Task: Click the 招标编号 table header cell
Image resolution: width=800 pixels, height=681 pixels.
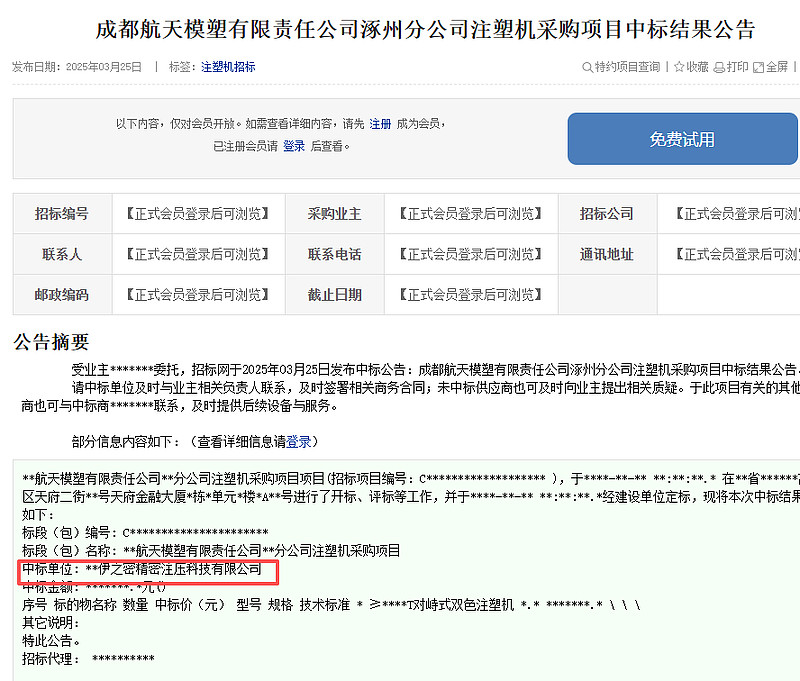Action: pos(62,213)
